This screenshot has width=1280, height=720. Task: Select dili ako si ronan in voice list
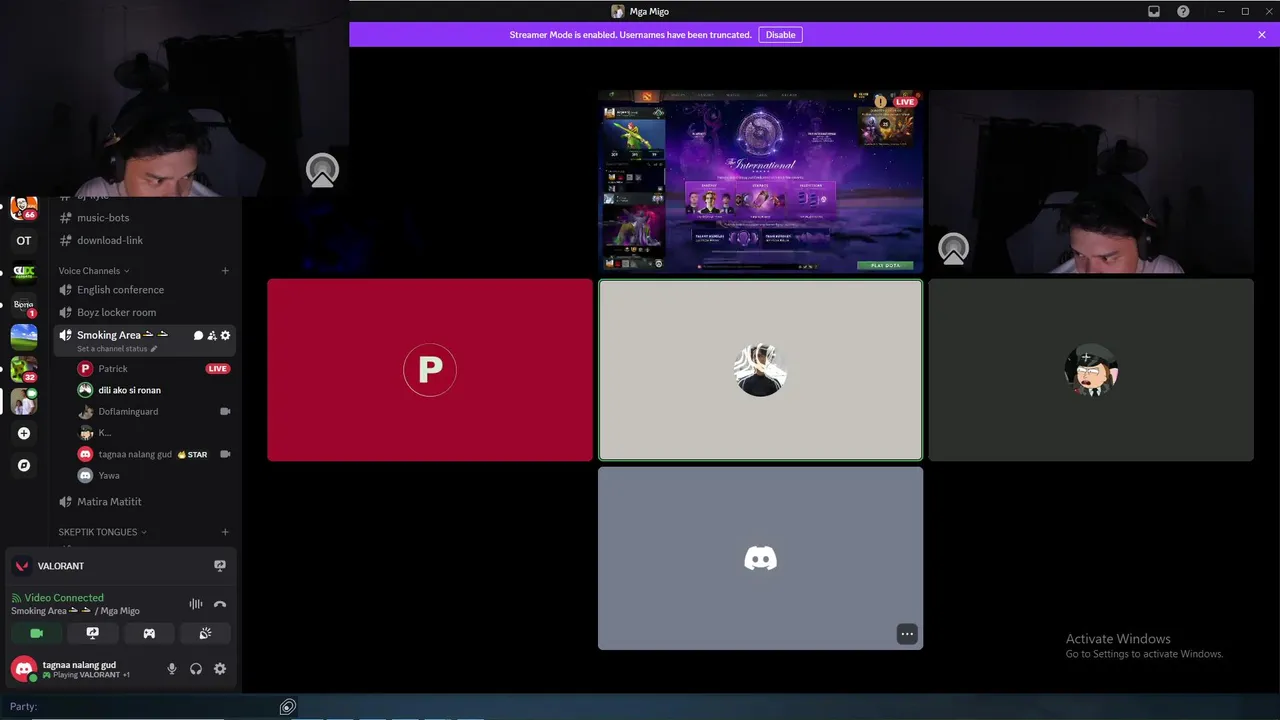click(x=129, y=390)
